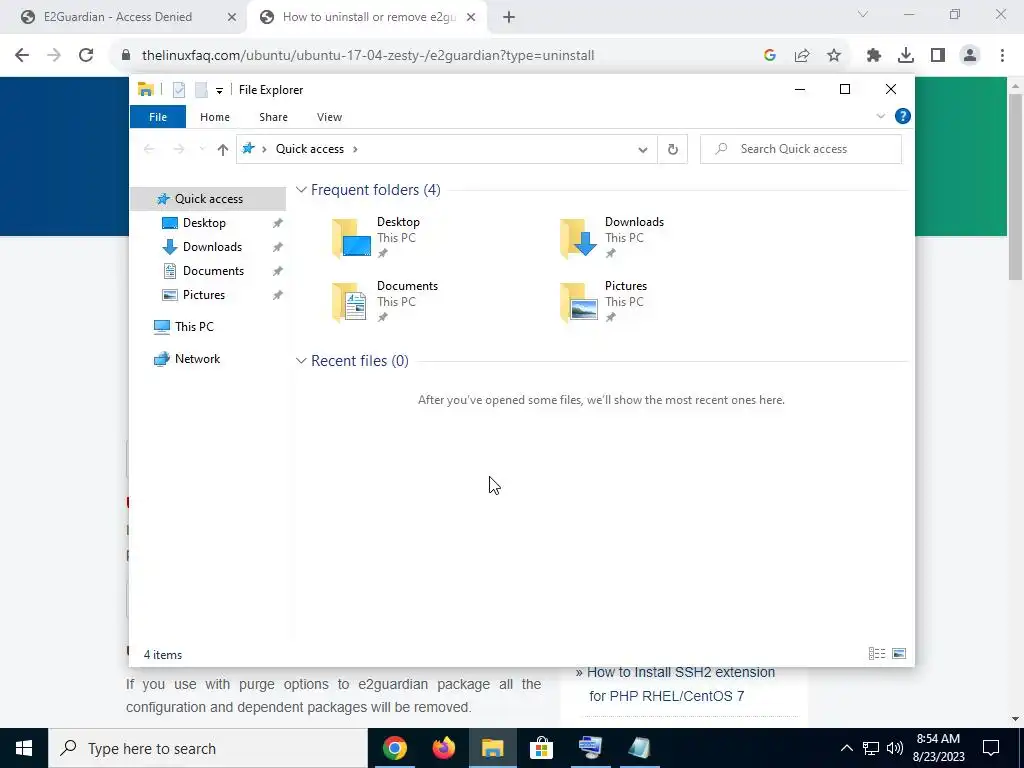This screenshot has width=1024, height=768.
Task: Open the taskbar clock showing 8:54 AM
Action: pos(938,748)
